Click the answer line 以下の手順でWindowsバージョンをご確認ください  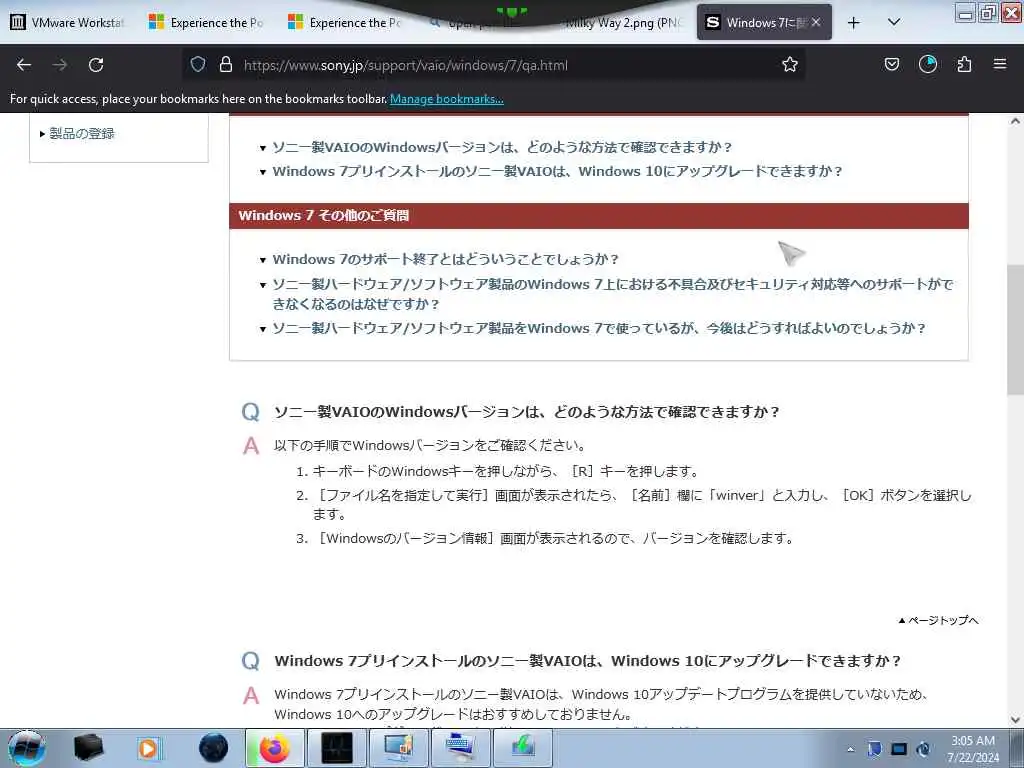429,445
